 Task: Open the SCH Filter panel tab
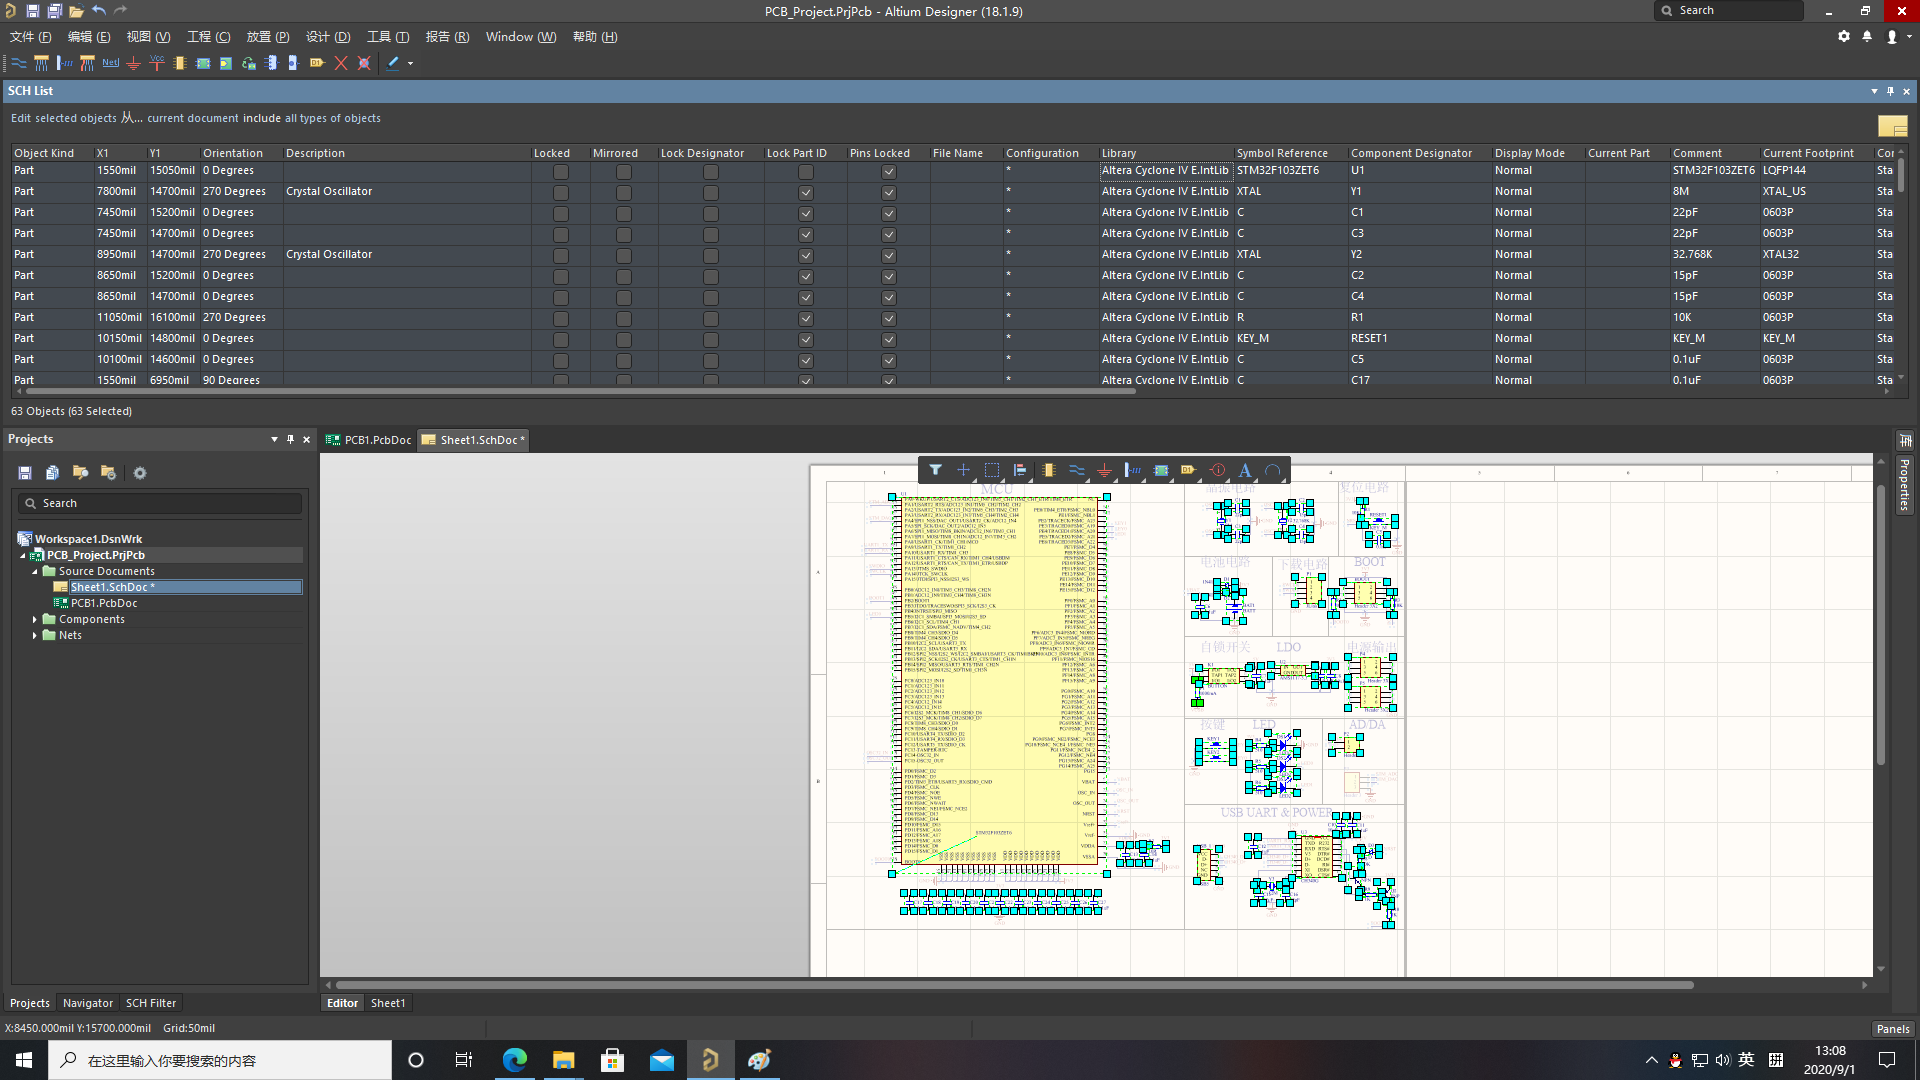coord(151,1003)
